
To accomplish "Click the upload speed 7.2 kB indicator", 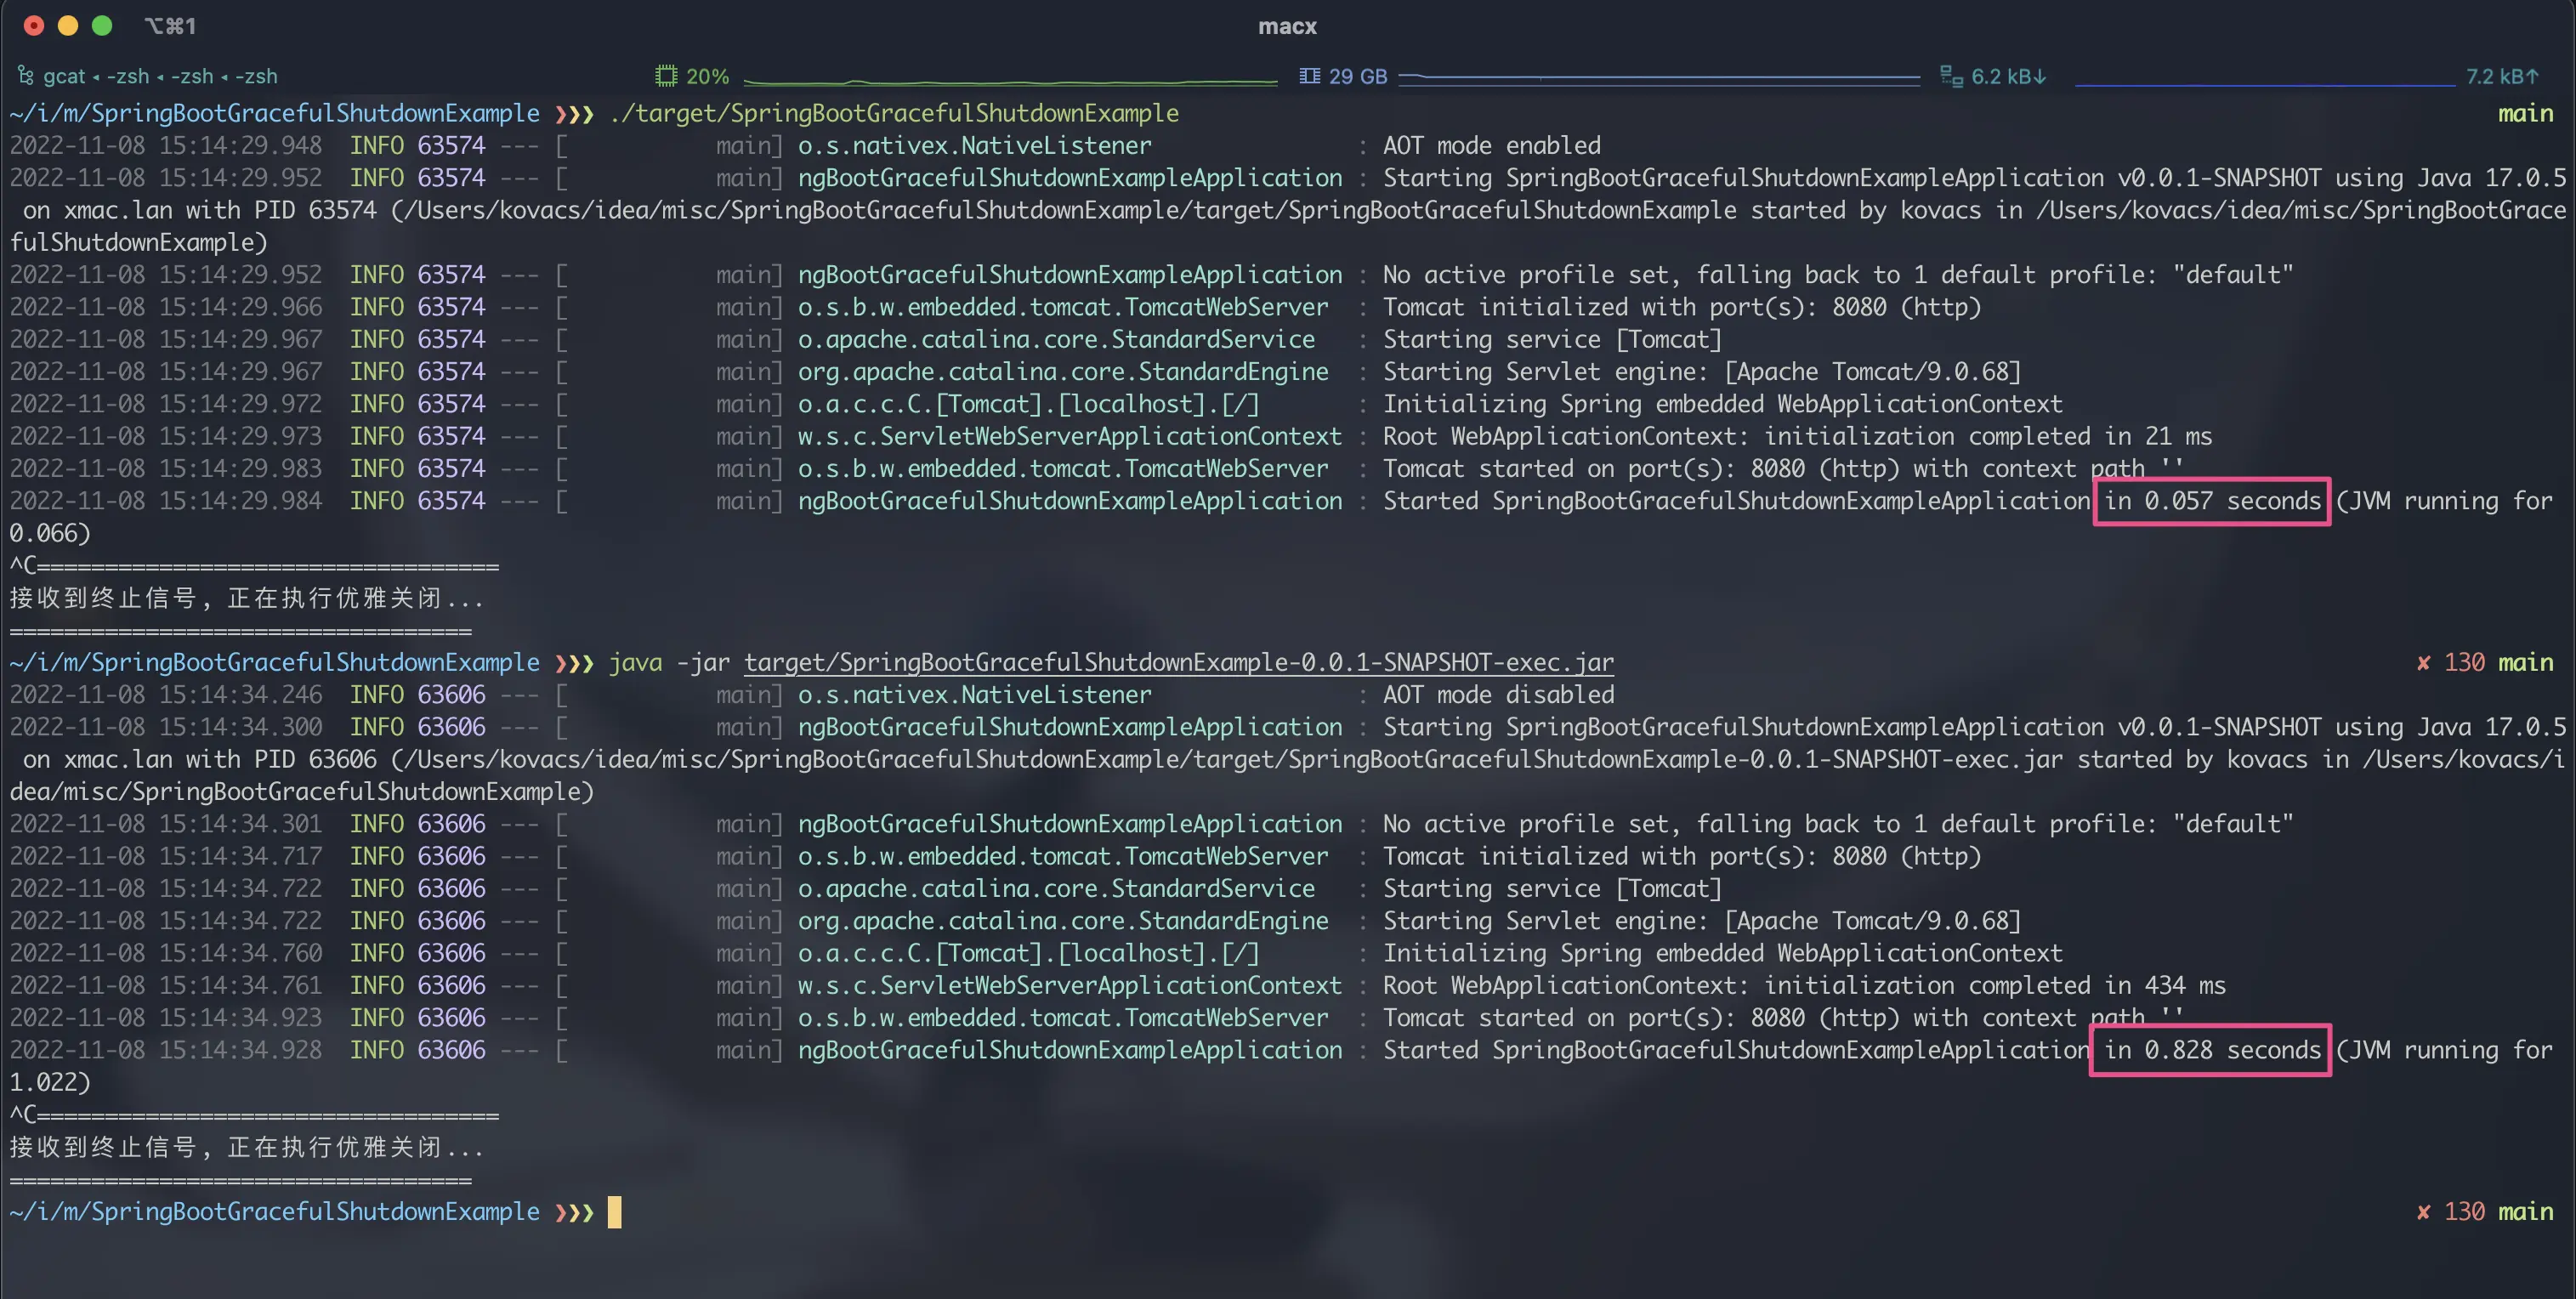I will (2502, 76).
